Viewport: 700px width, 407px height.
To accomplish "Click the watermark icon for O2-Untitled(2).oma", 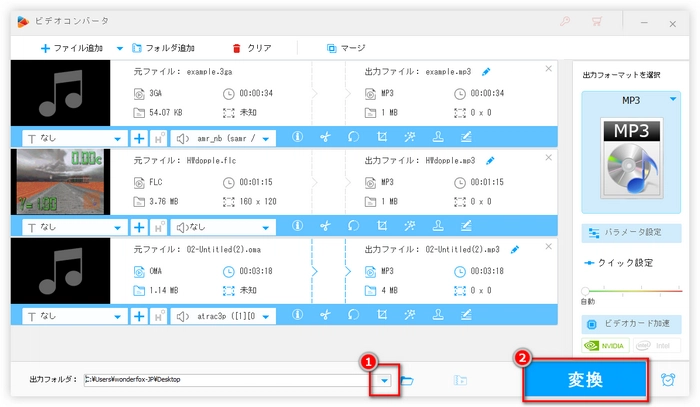I will click(x=437, y=315).
